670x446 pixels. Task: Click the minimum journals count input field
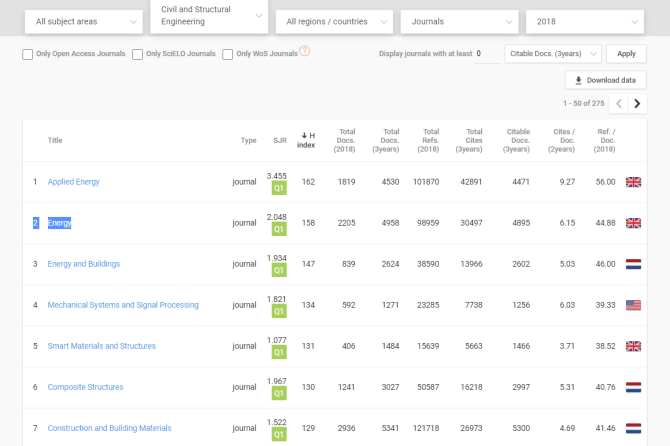488,54
